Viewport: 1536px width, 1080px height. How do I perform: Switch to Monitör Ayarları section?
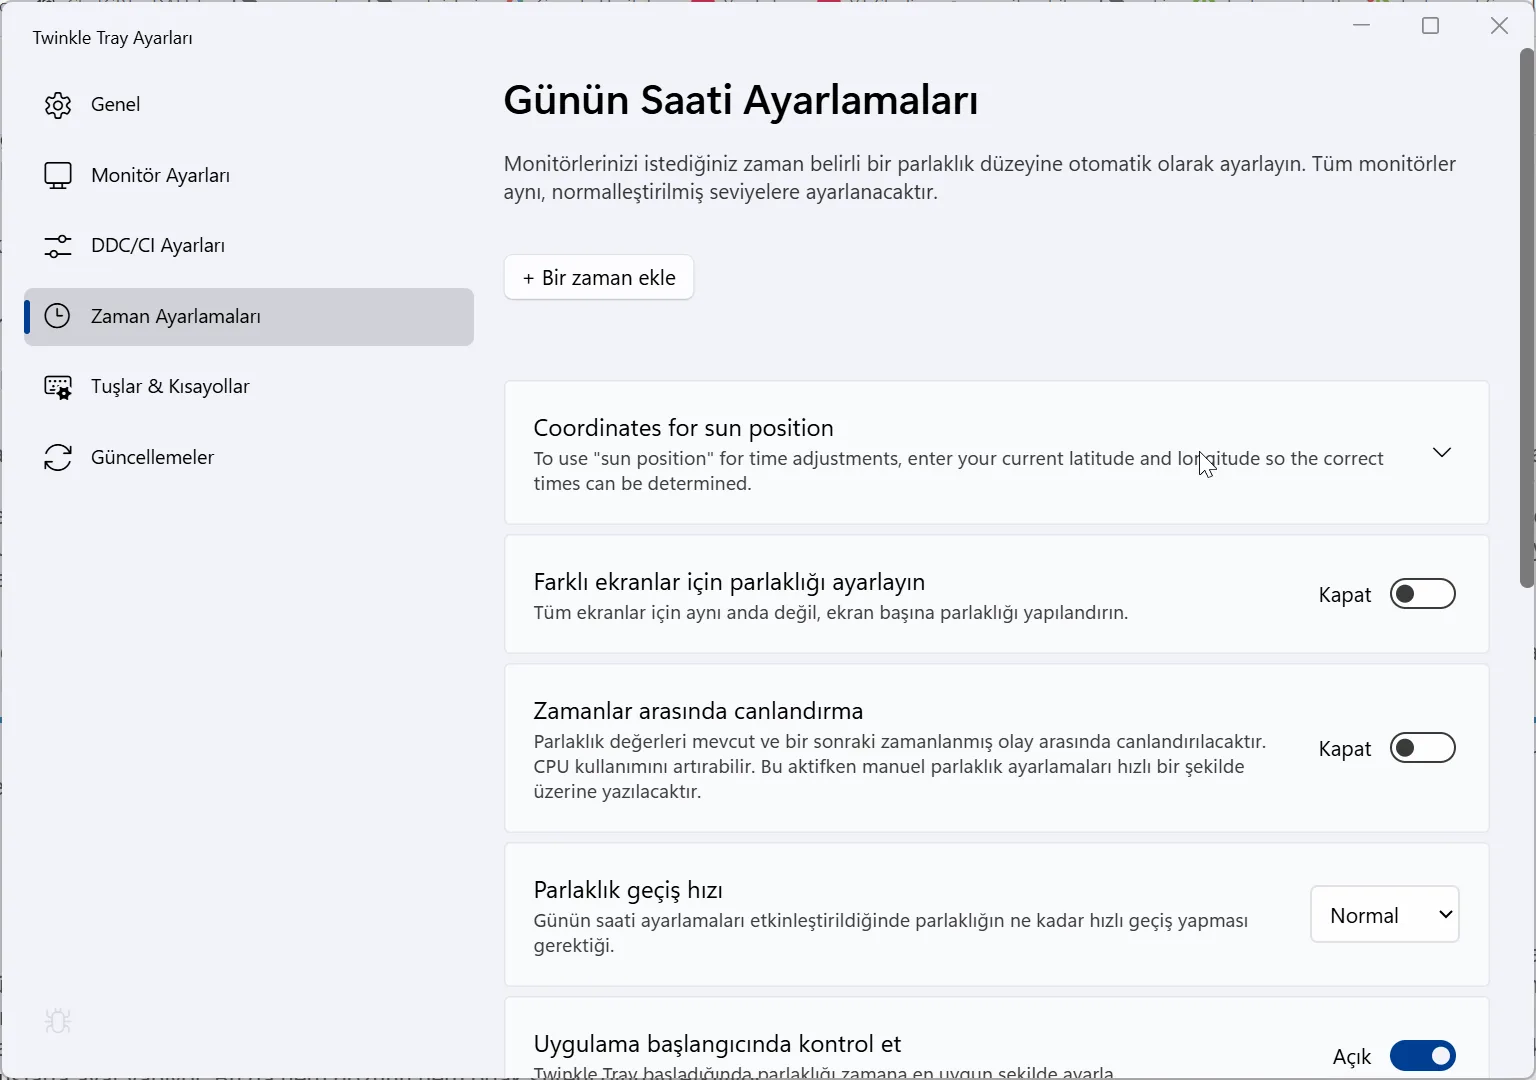coord(160,176)
